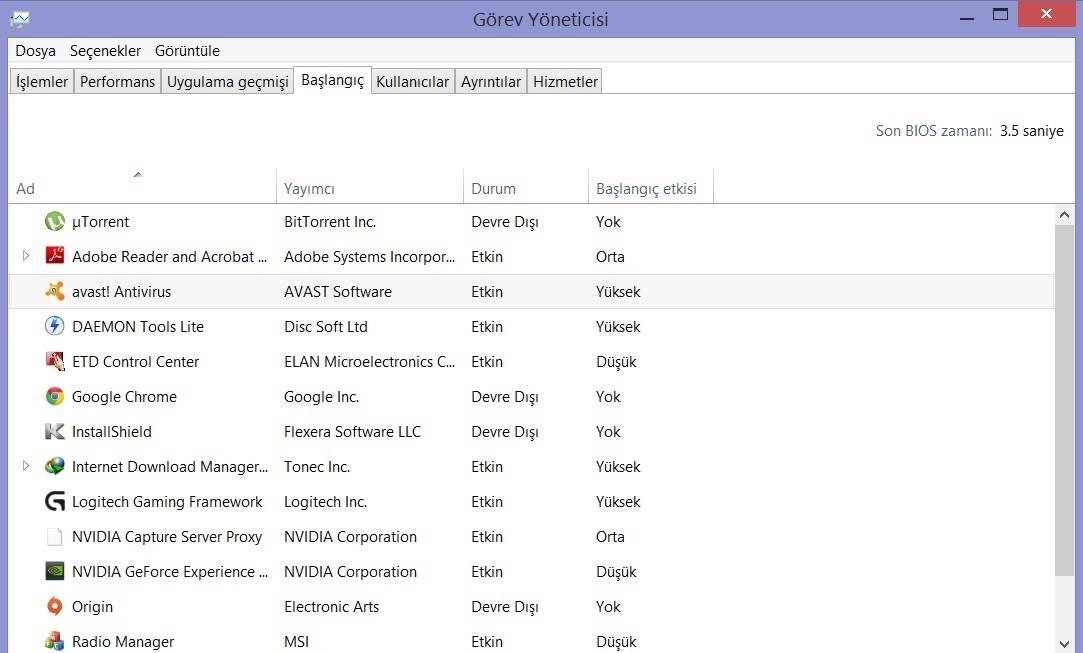The width and height of the screenshot is (1083, 653).
Task: Select the Logitech Gaming Framework name
Action: tap(167, 502)
